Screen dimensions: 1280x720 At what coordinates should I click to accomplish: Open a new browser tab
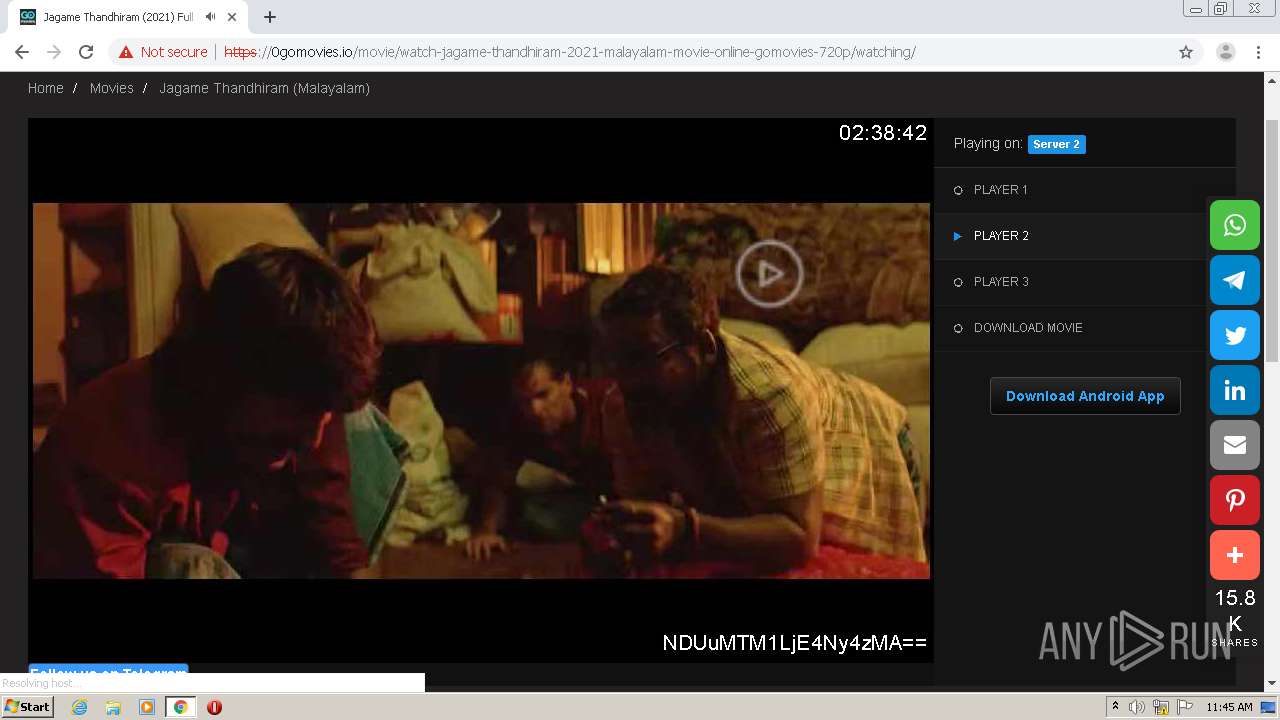click(270, 17)
